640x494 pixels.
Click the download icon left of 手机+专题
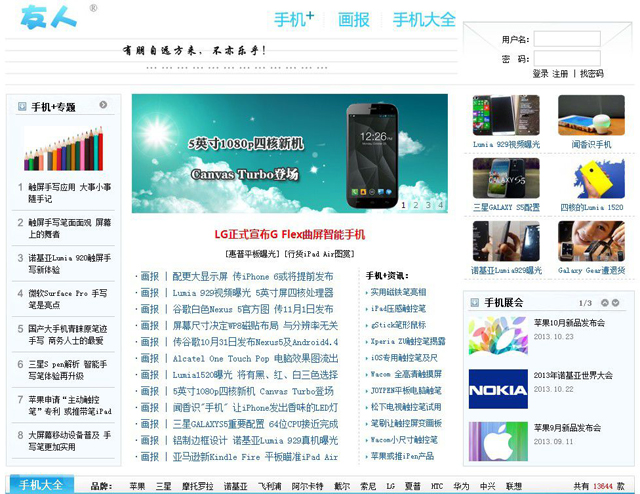22,107
